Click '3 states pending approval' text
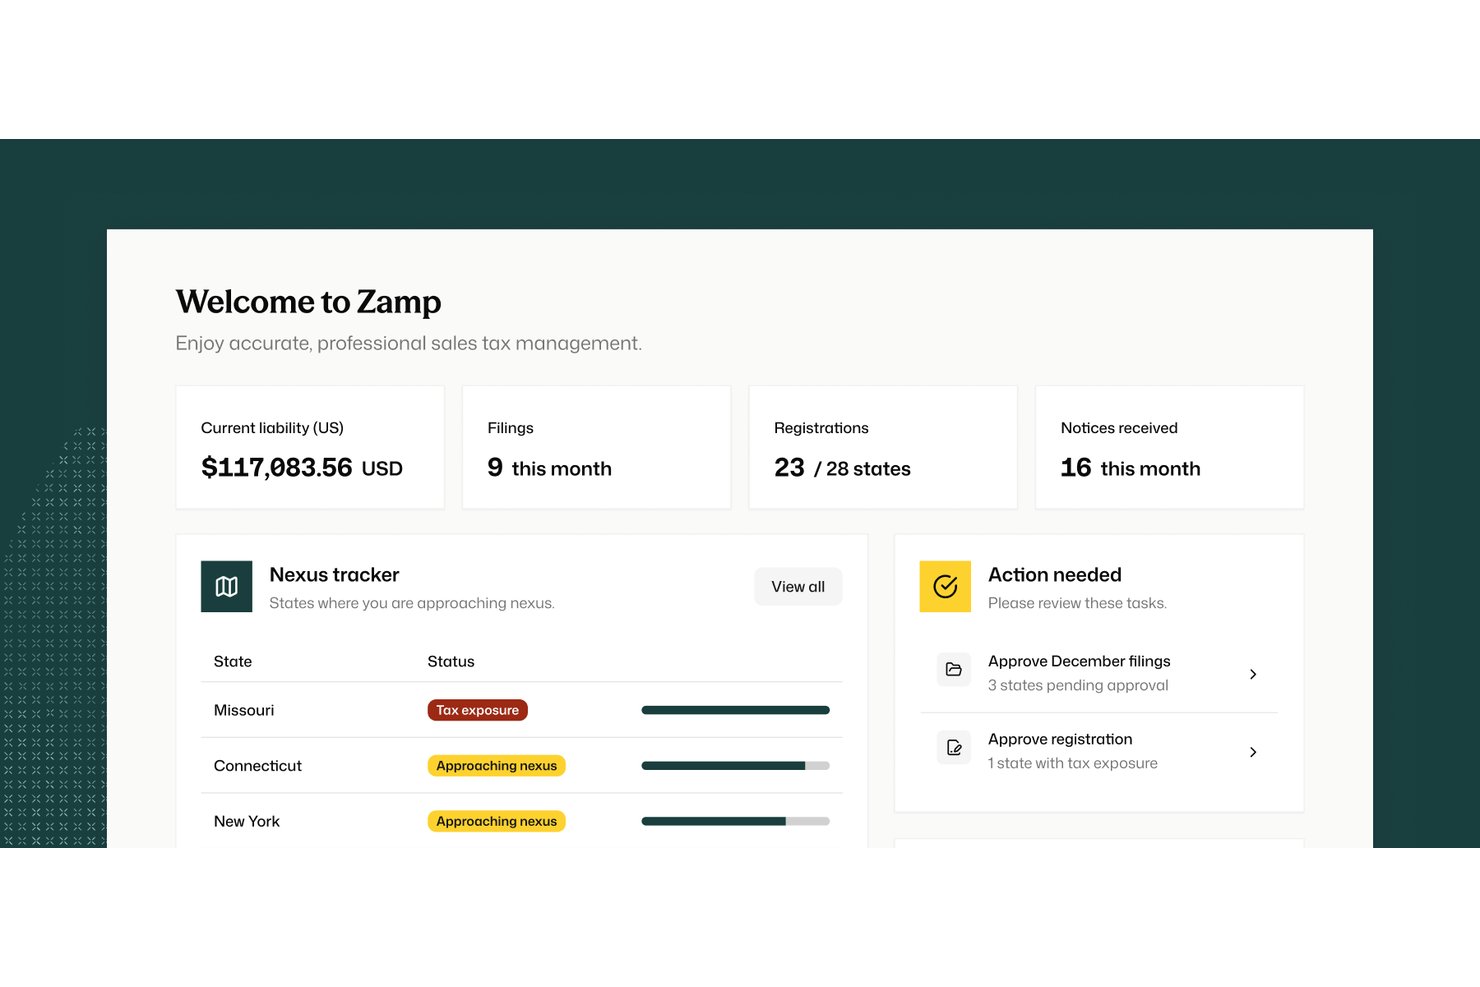Screen dimensions: 1480x987 (x=1078, y=685)
